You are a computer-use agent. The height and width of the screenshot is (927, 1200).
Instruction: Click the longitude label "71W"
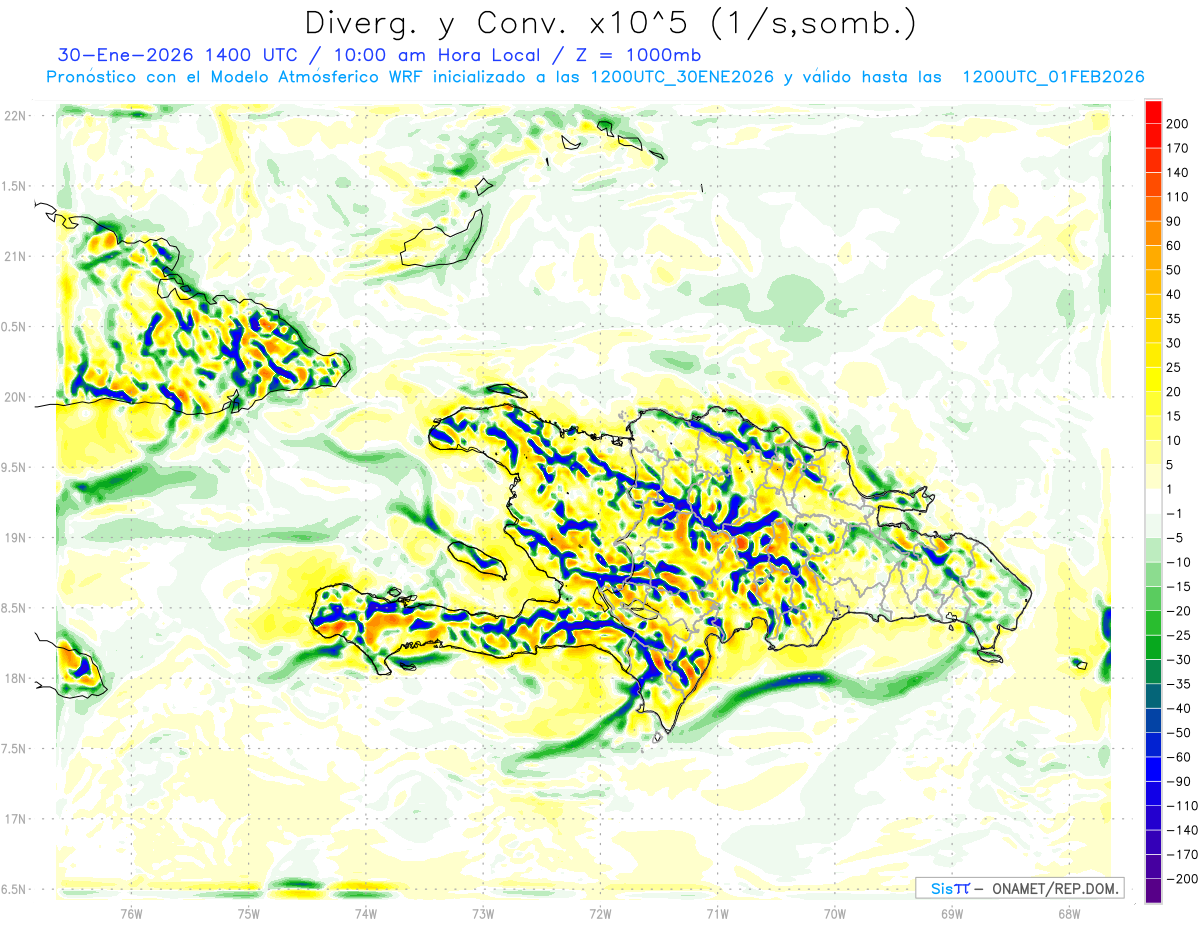pos(717,914)
